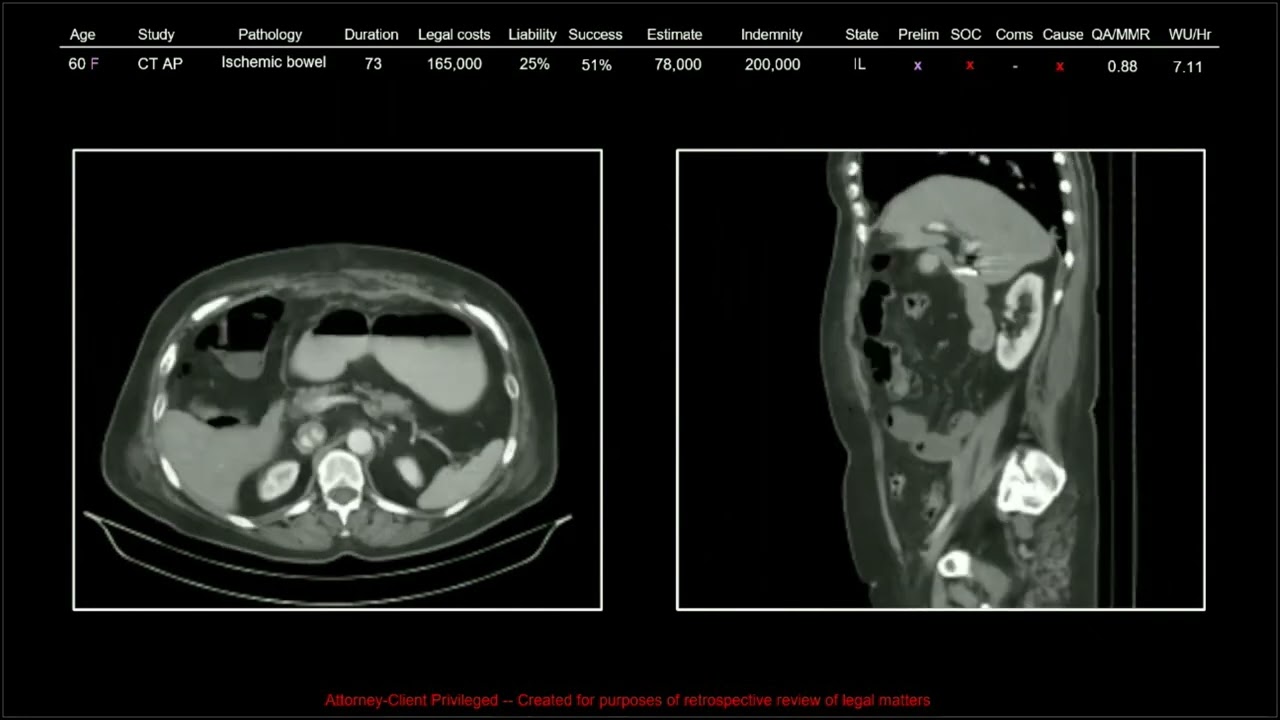
Task: Open the axial CT abdomen image
Action: [x=338, y=380]
